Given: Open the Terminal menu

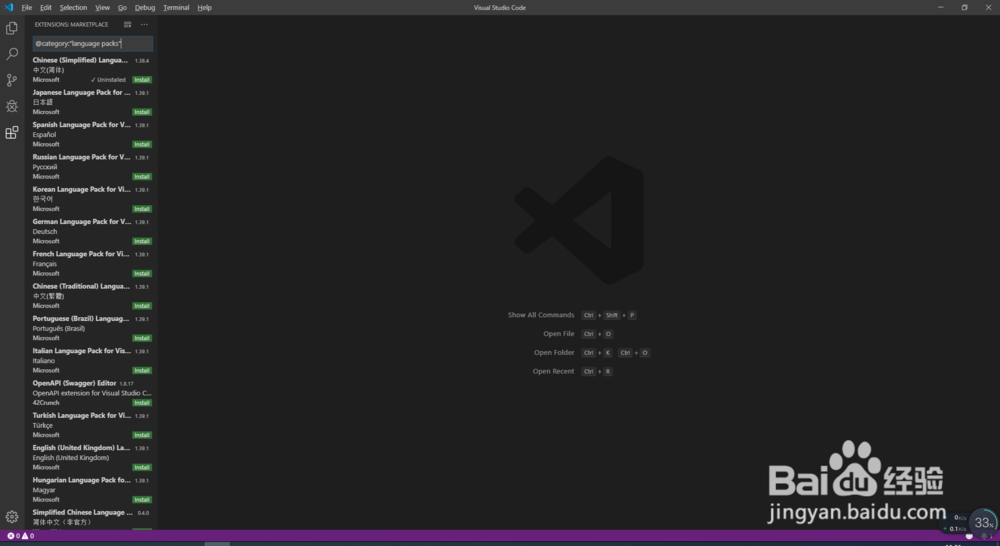Looking at the screenshot, I should [176, 8].
